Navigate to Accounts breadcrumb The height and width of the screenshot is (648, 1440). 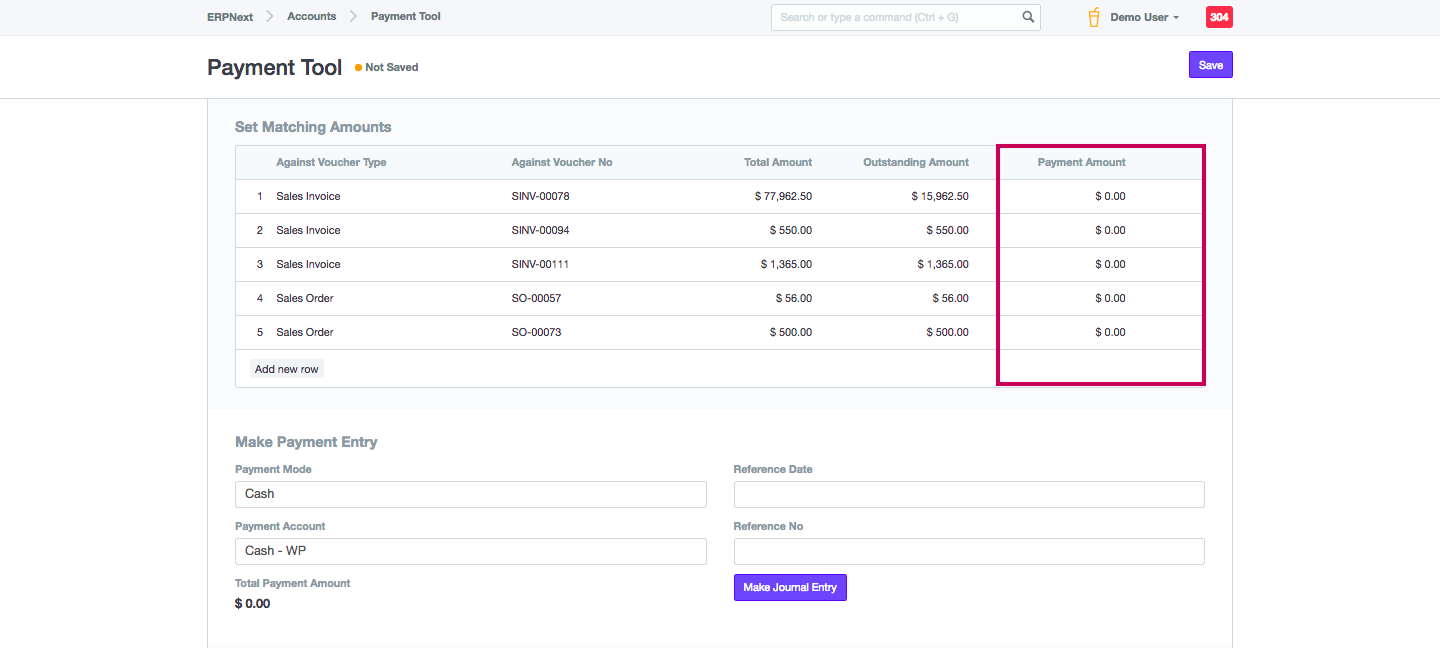coord(311,16)
